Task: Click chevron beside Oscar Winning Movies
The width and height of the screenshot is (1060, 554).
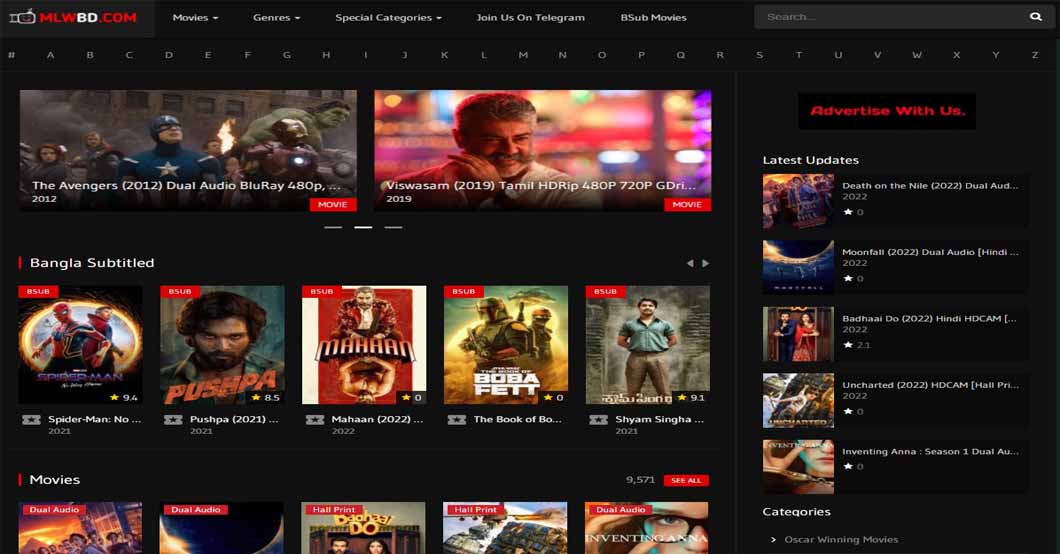Action: pos(773,539)
